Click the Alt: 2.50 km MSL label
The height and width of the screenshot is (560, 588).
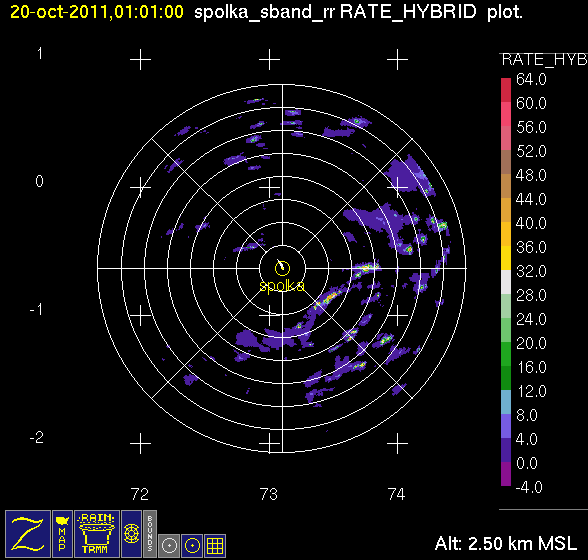point(506,543)
